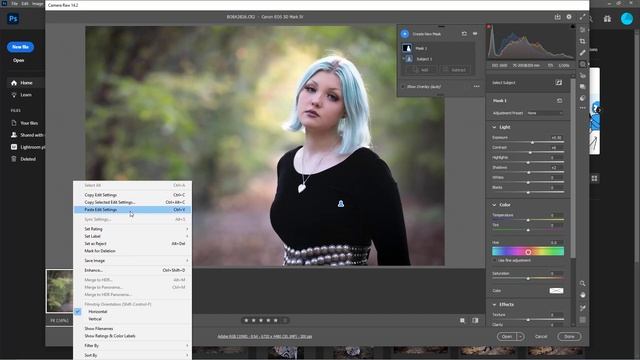
Task: Choose Enhance from context menu
Action: point(132,270)
